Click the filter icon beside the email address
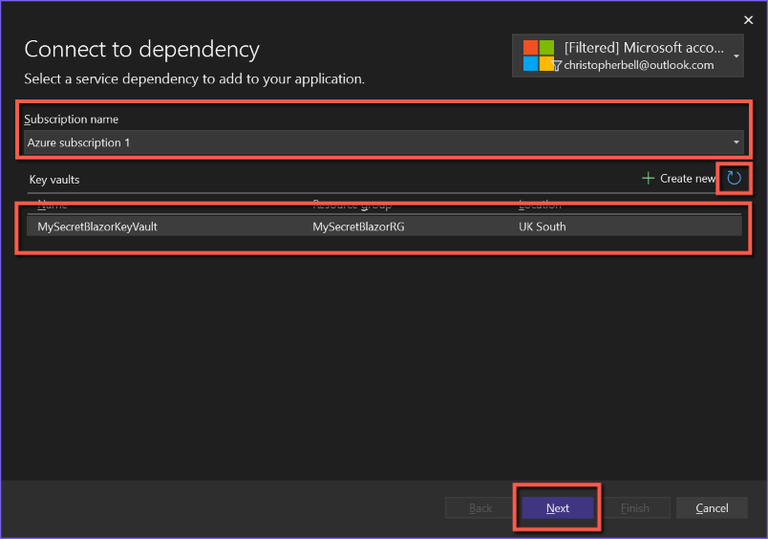This screenshot has width=768, height=539. pyautogui.click(x=557, y=65)
